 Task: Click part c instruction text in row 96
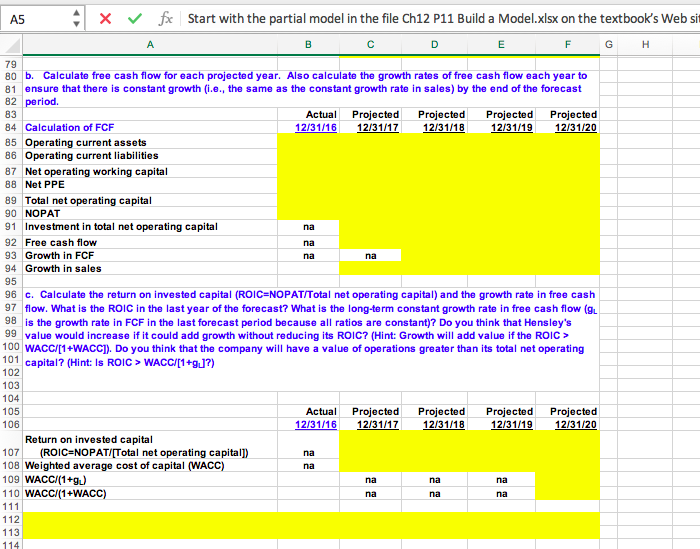click(x=311, y=295)
